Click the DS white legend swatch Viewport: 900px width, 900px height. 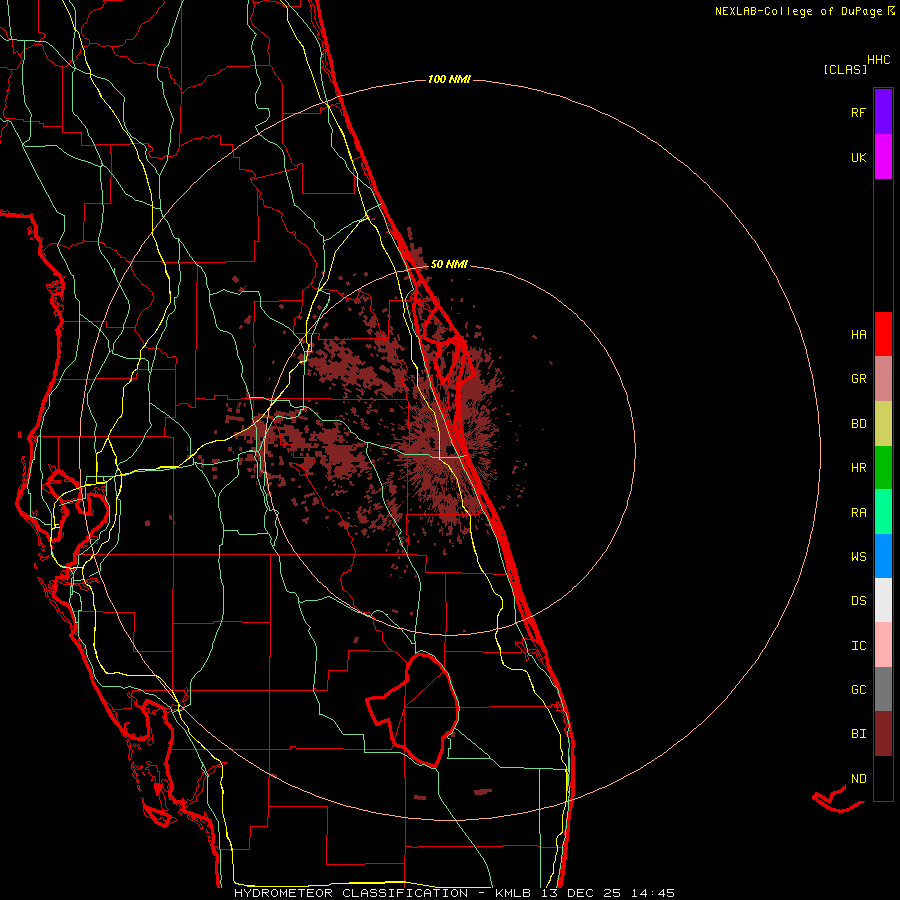883,600
